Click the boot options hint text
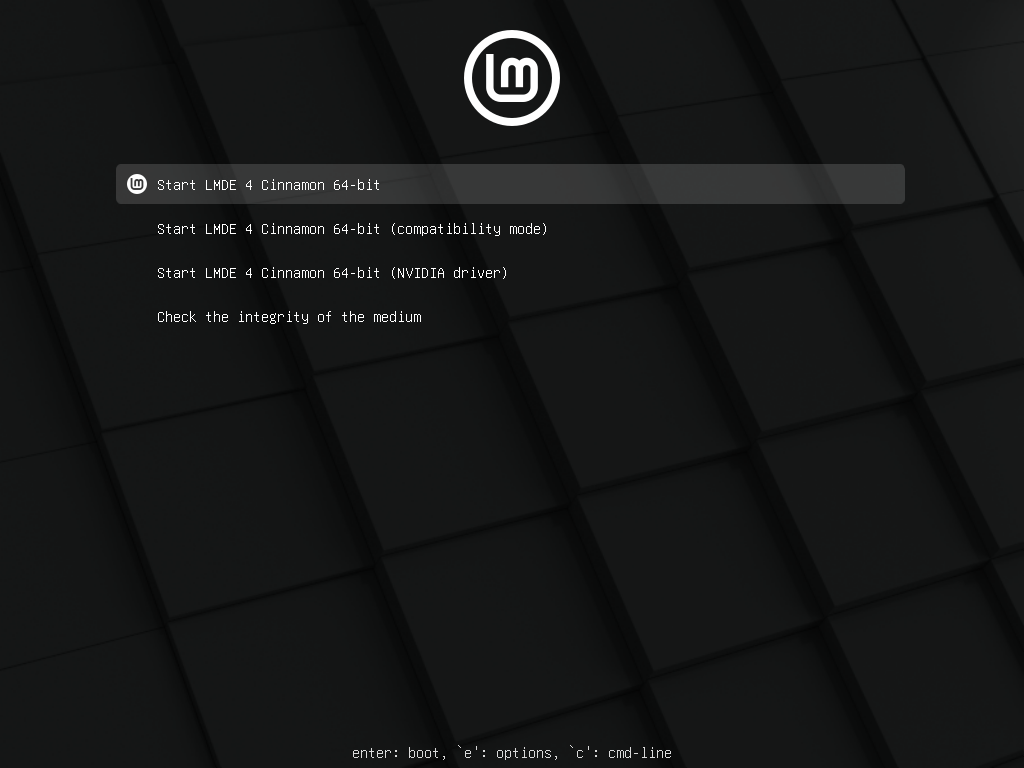Screen dimensions: 1024x768 (x=512, y=753)
